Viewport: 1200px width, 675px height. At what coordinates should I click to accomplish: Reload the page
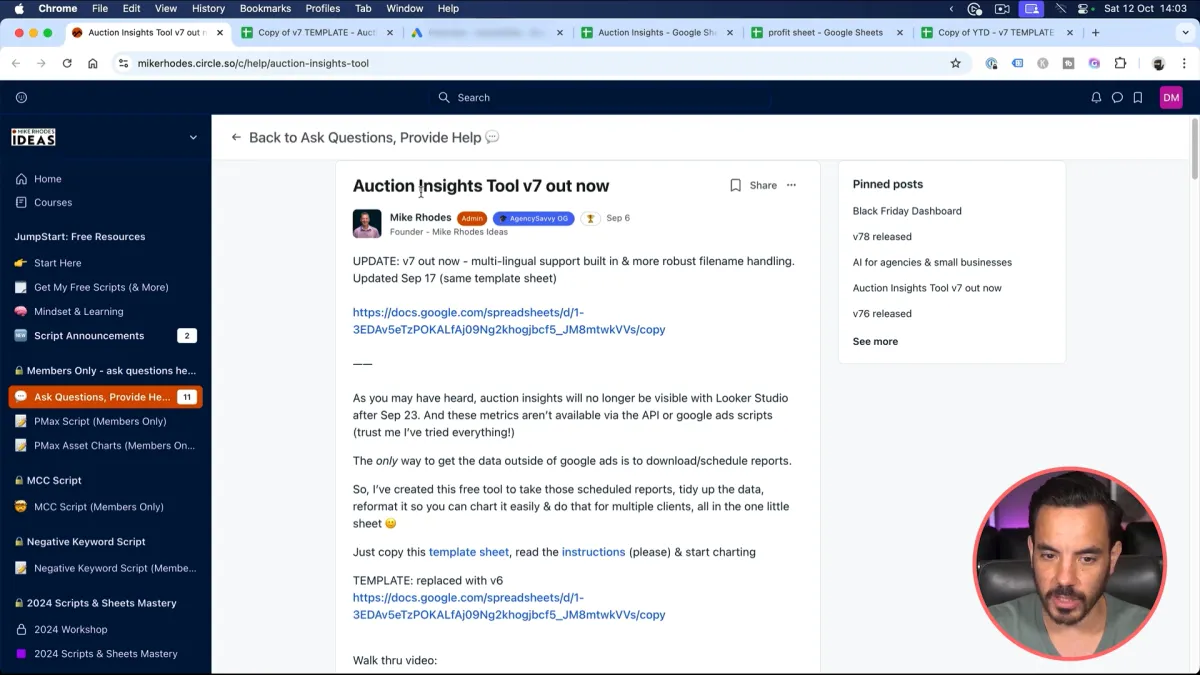(67, 63)
